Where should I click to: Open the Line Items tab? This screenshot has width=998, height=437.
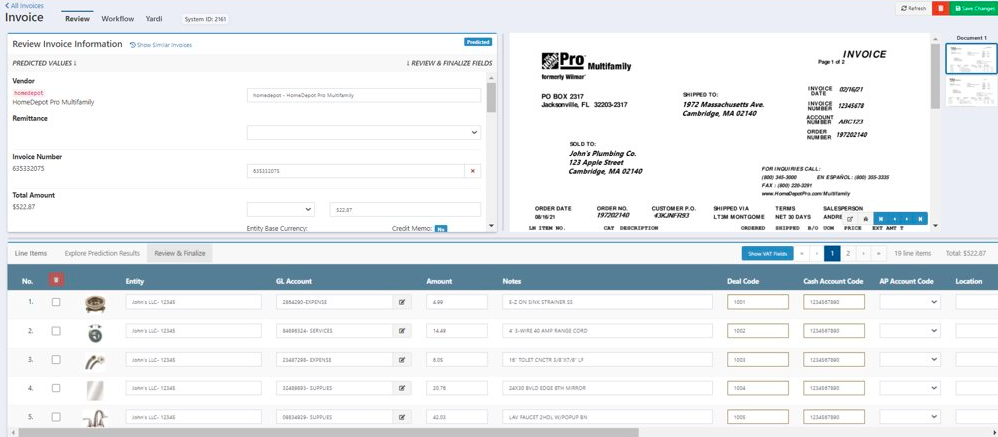coord(31,253)
